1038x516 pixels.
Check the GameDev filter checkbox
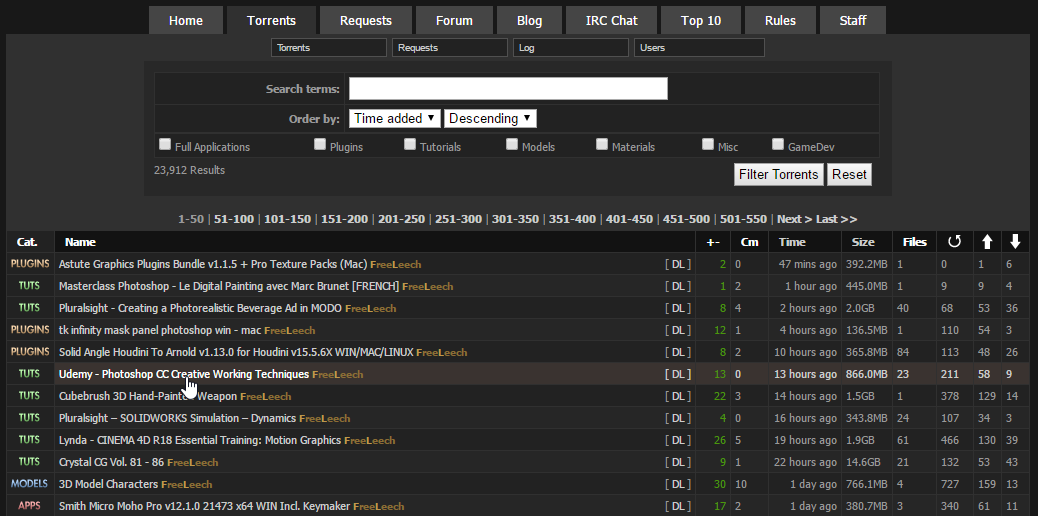click(778, 144)
